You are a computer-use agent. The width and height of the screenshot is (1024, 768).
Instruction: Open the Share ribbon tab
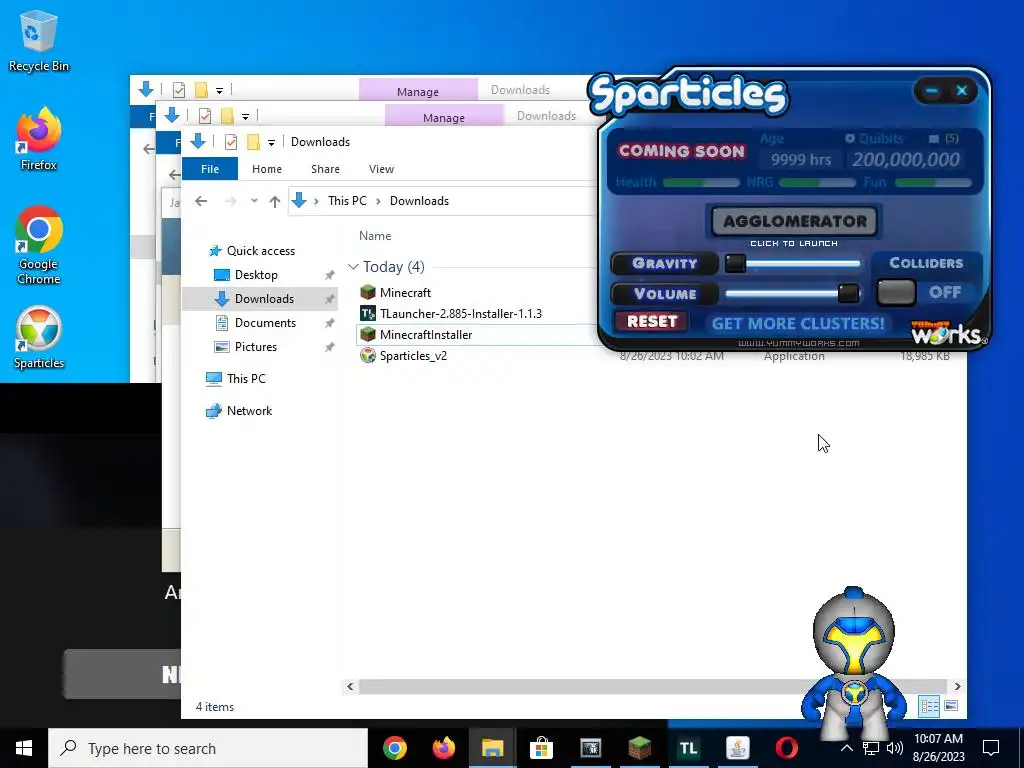(x=325, y=169)
